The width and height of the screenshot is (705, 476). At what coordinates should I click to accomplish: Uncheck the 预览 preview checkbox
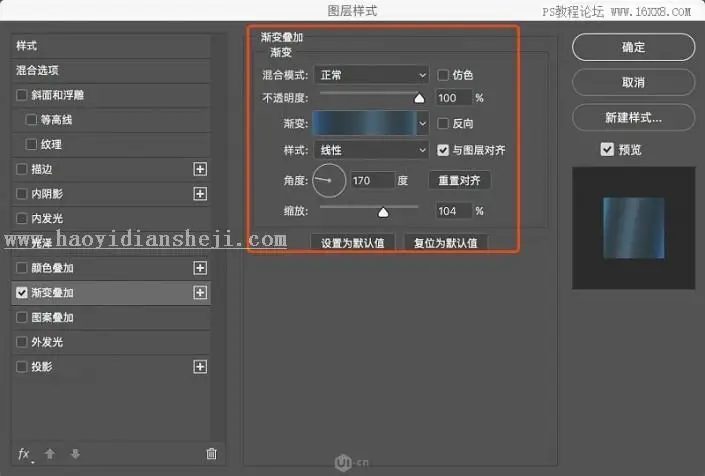[607, 150]
